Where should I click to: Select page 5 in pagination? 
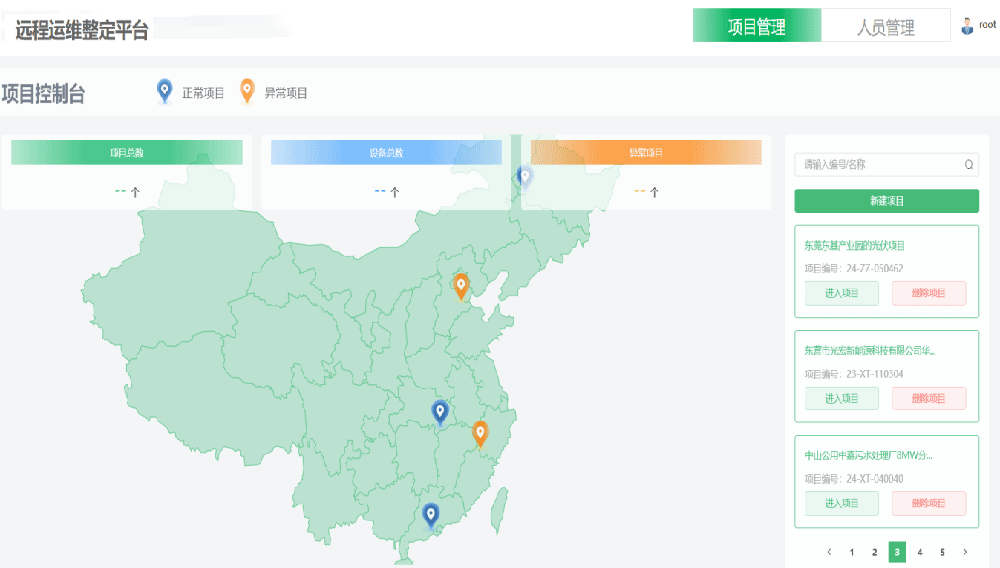click(x=942, y=551)
